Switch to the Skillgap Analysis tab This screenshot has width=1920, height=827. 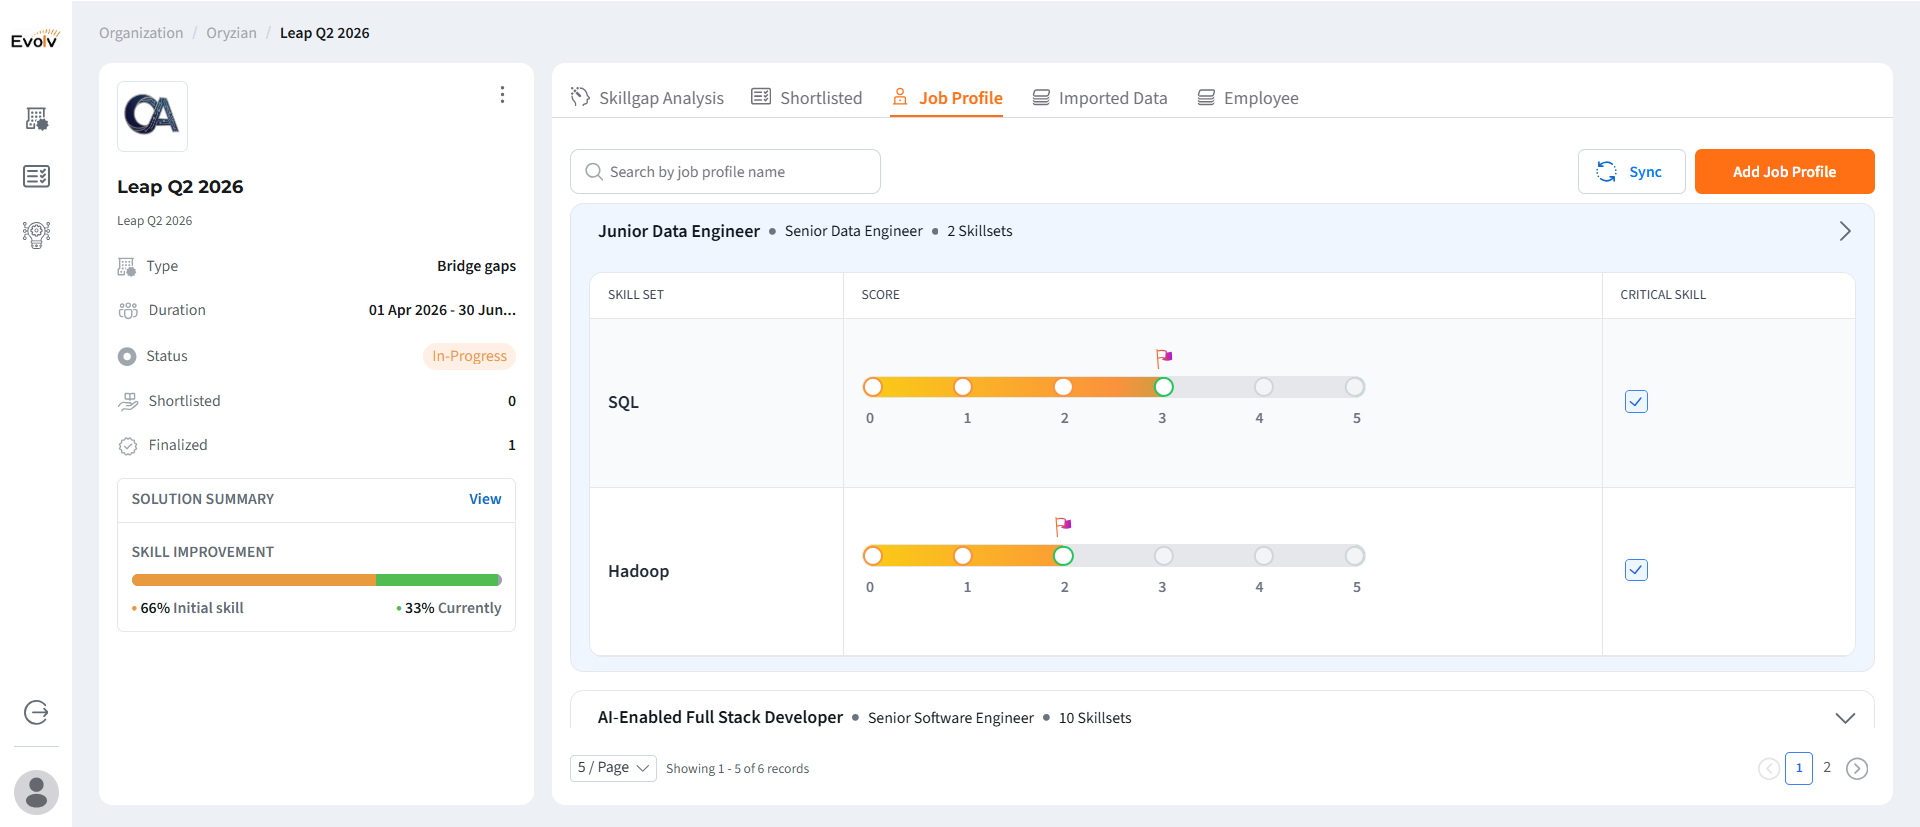(647, 98)
